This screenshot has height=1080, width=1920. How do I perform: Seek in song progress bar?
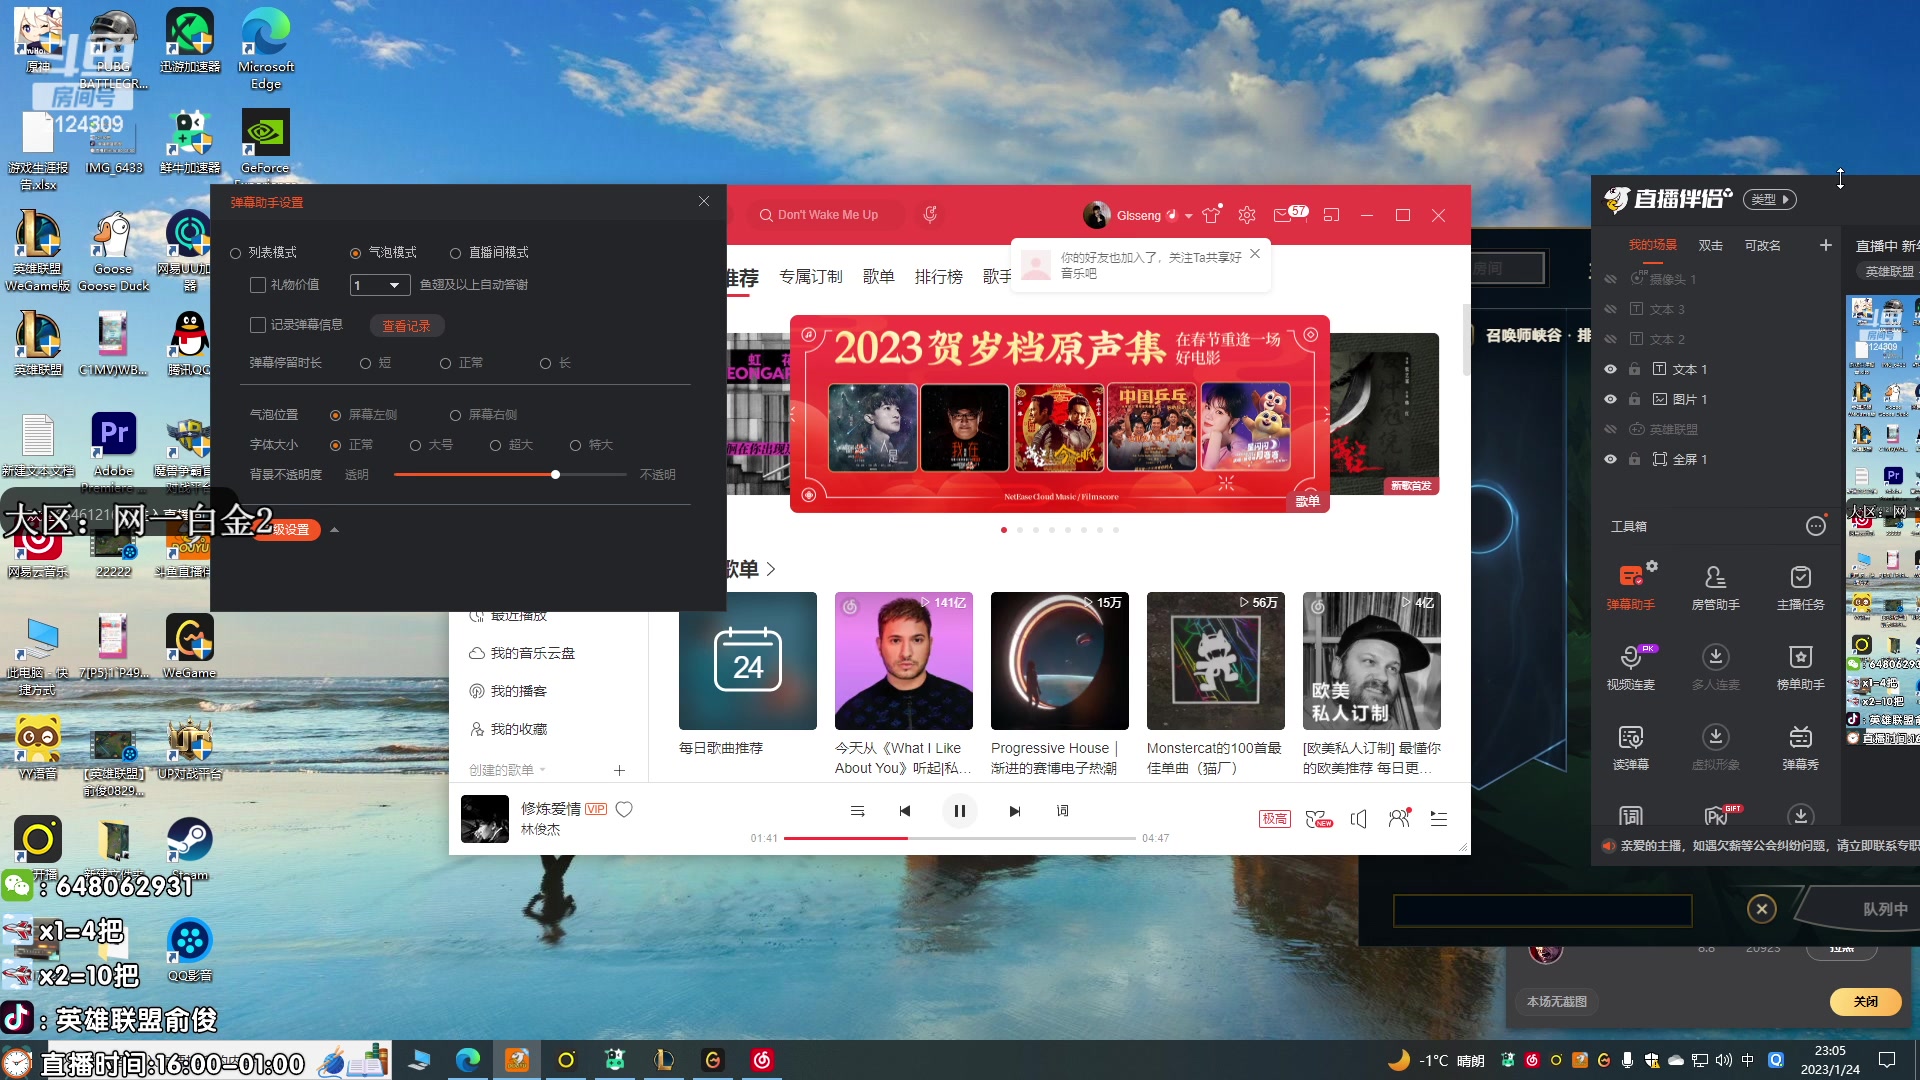pyautogui.click(x=960, y=838)
